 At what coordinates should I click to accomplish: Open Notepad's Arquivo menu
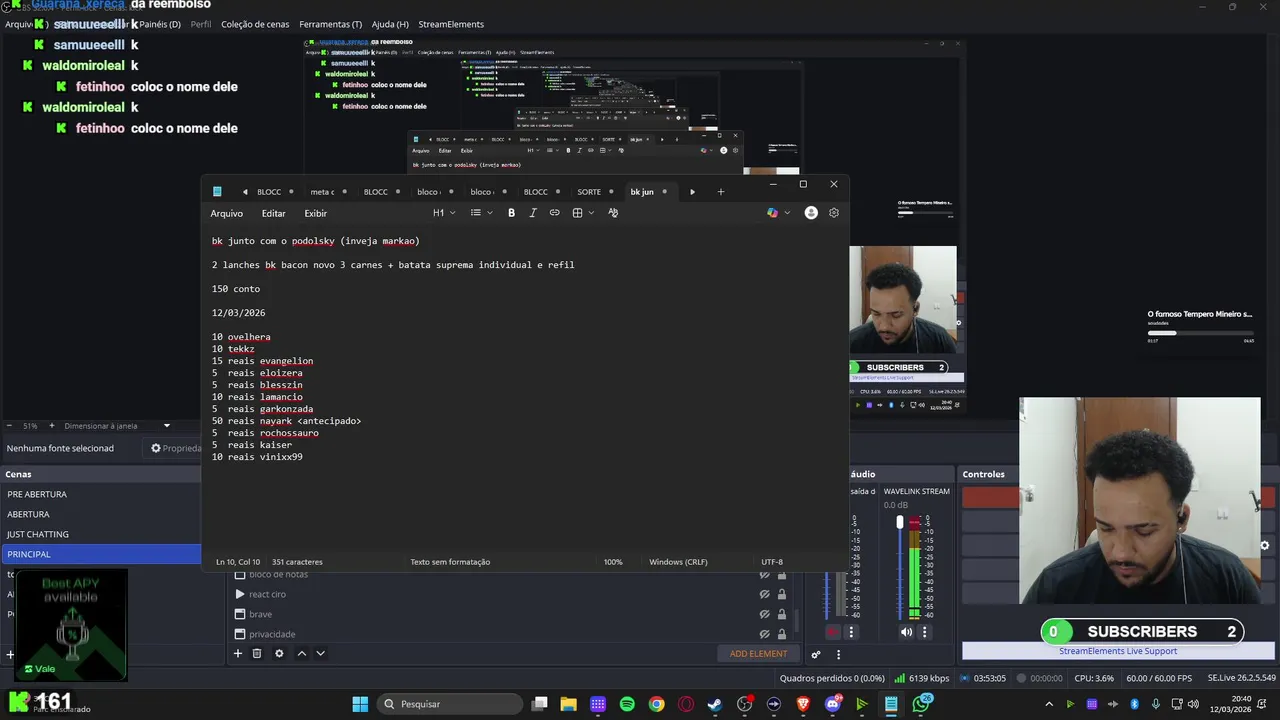point(226,213)
